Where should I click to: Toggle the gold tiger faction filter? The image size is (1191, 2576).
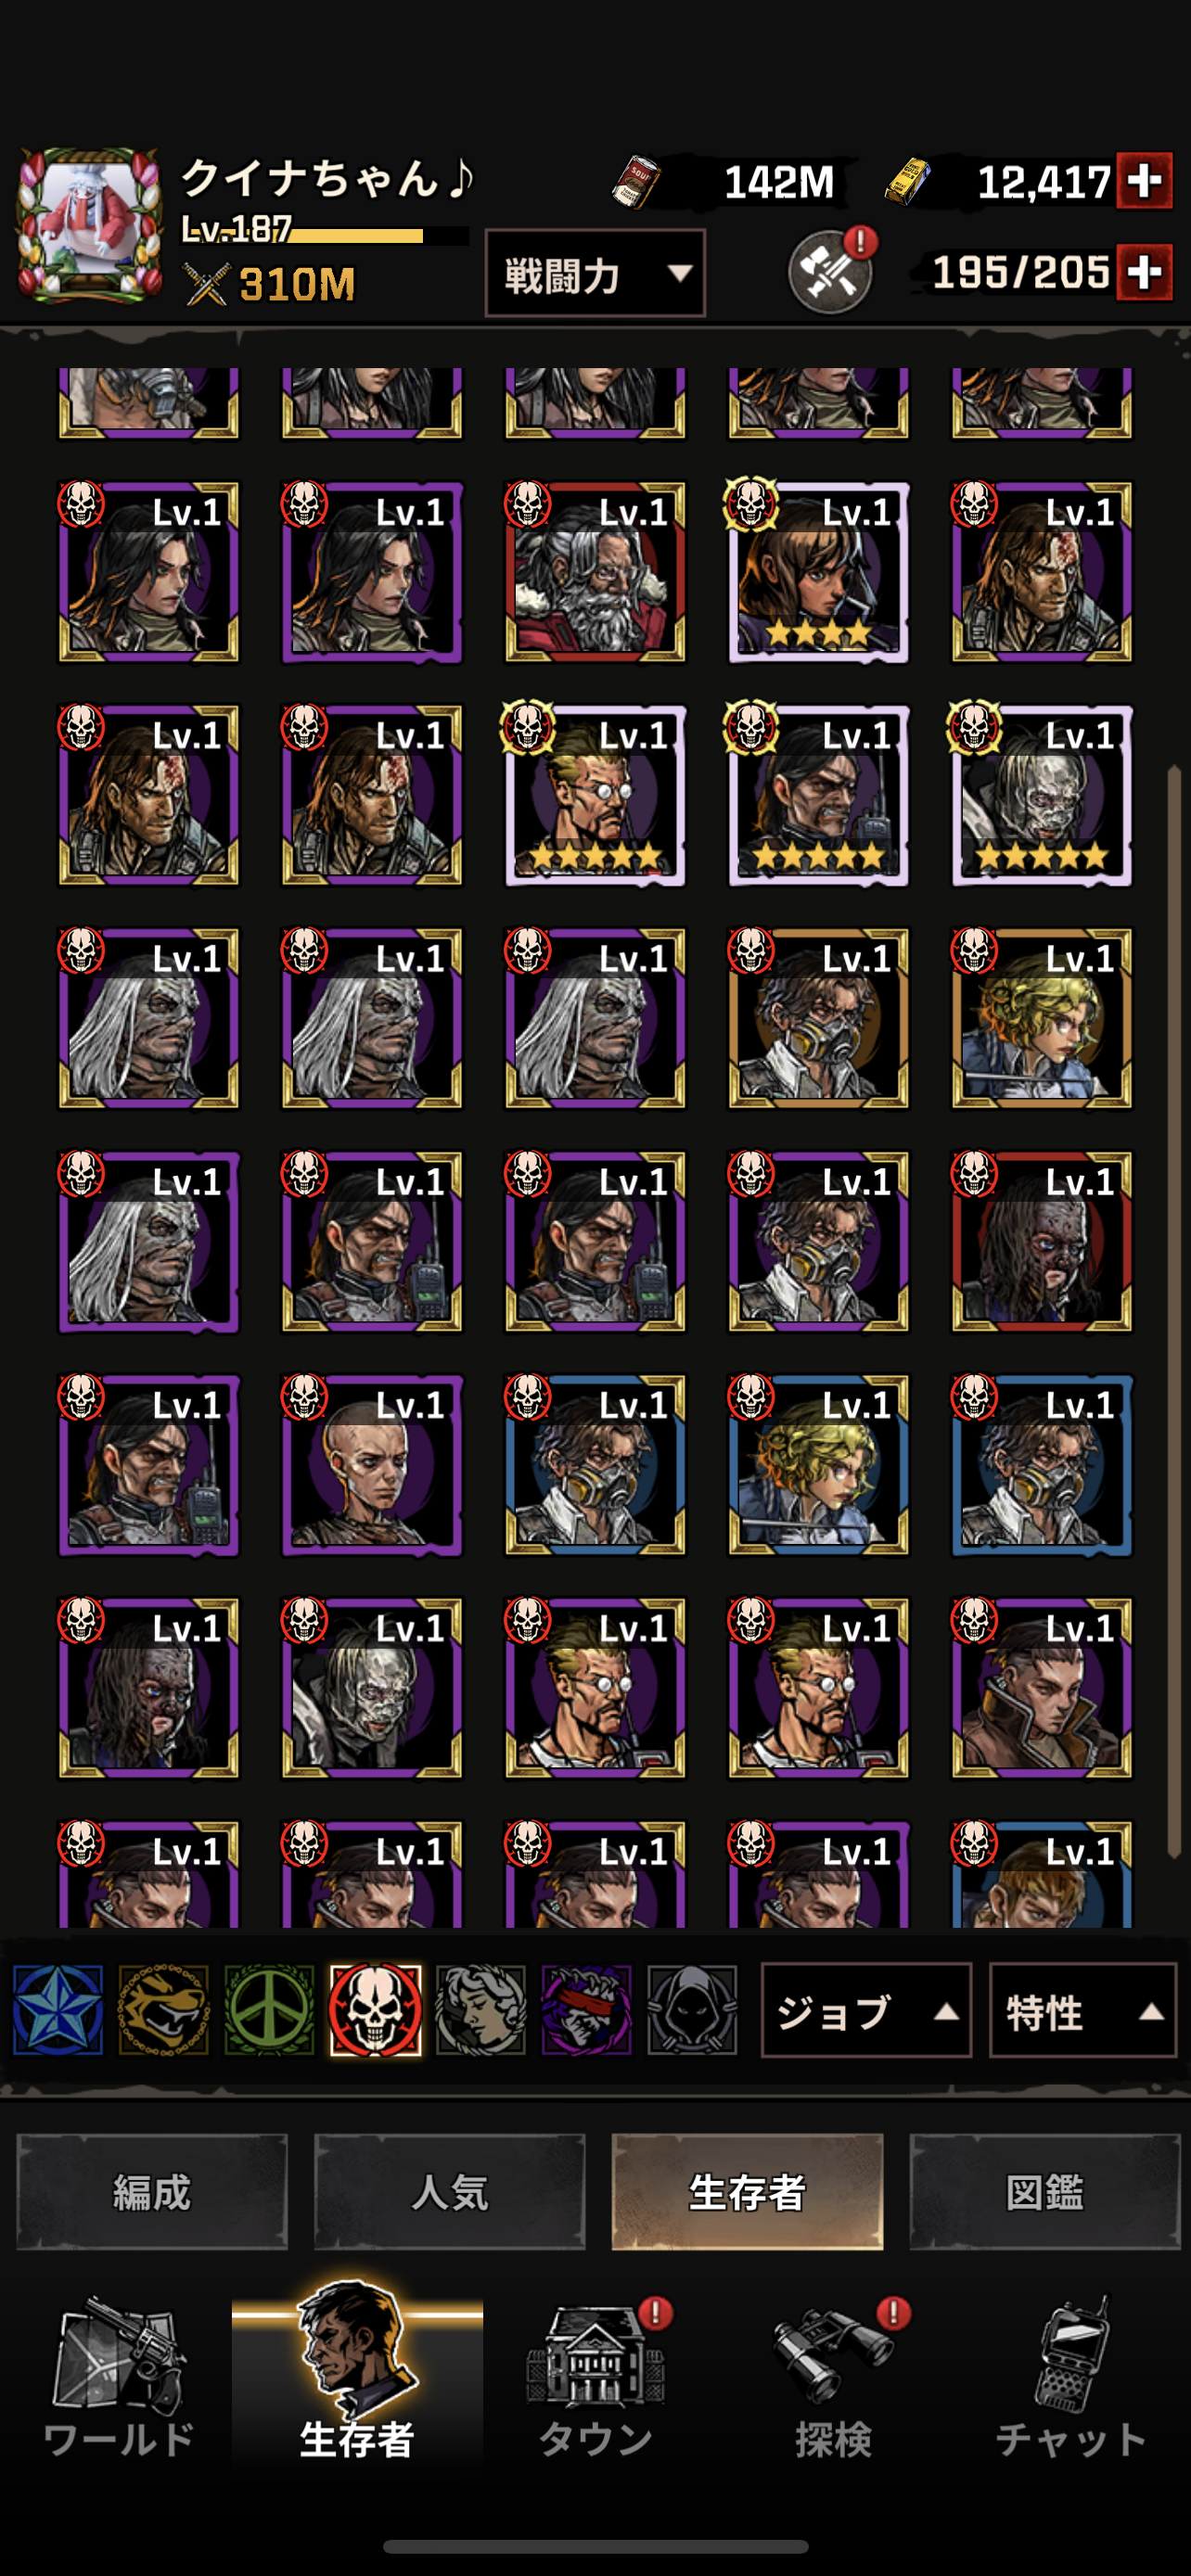point(164,2009)
